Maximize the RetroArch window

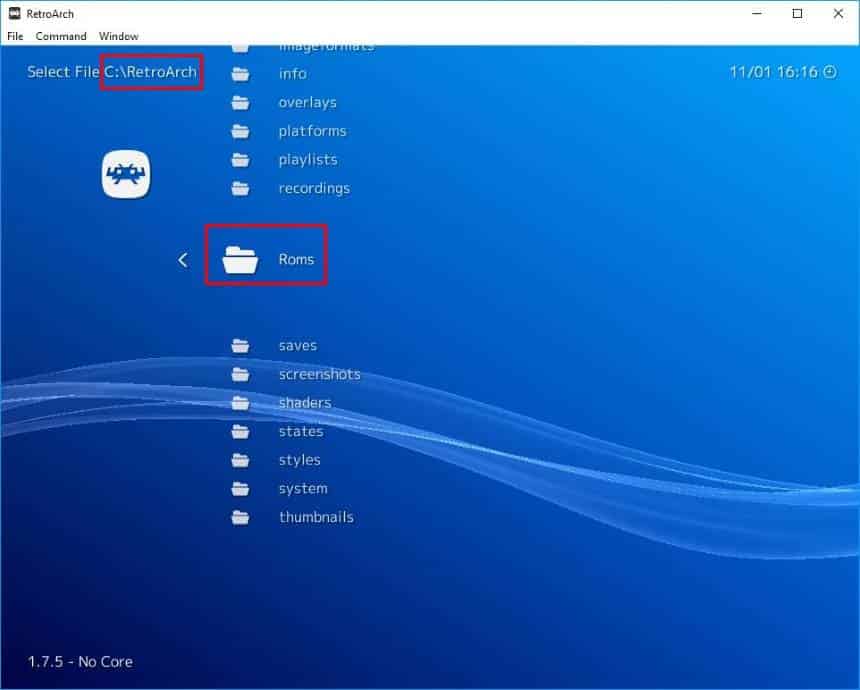(x=797, y=14)
